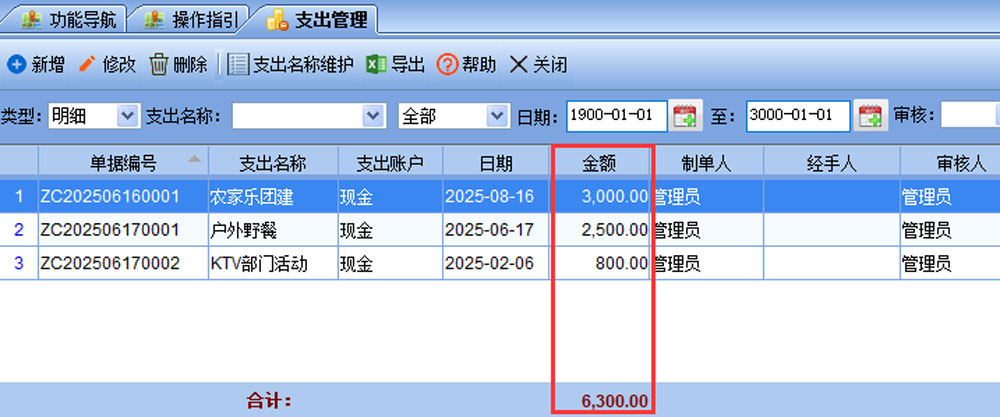Click the 新增 (add) plus icon
The height and width of the screenshot is (417, 1000).
click(x=16, y=65)
